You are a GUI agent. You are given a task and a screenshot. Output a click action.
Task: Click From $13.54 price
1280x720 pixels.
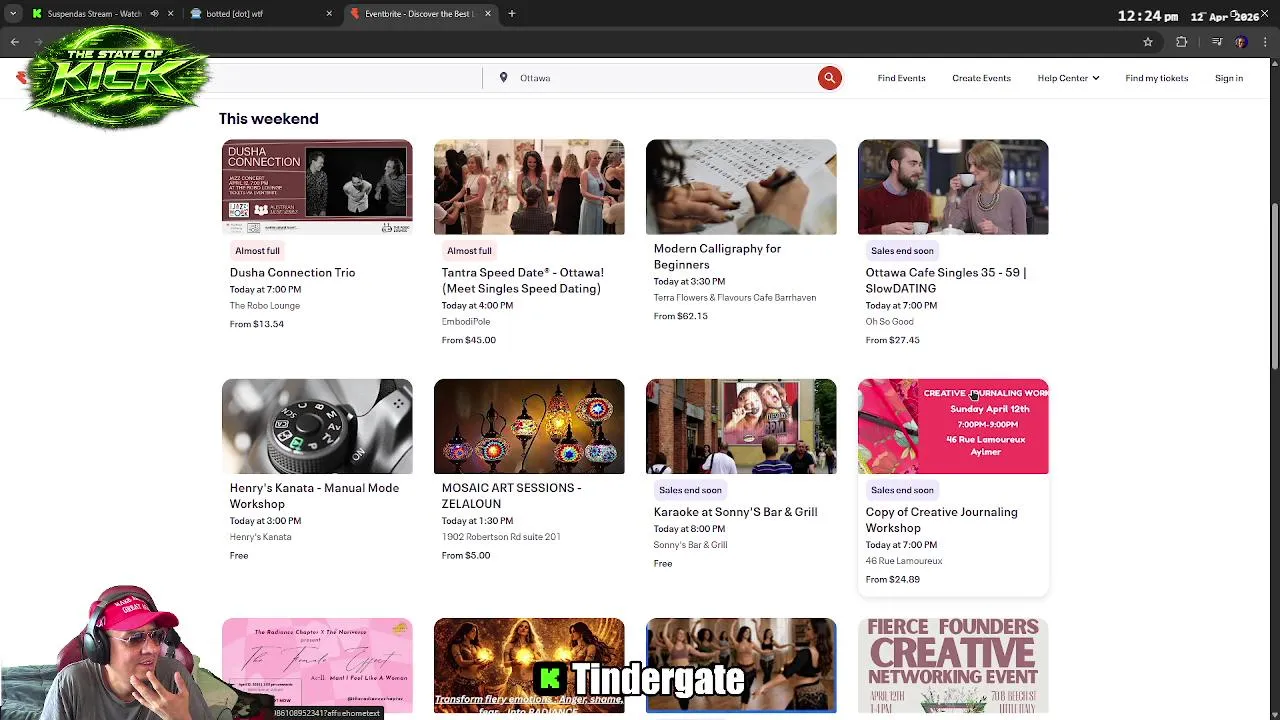257,324
